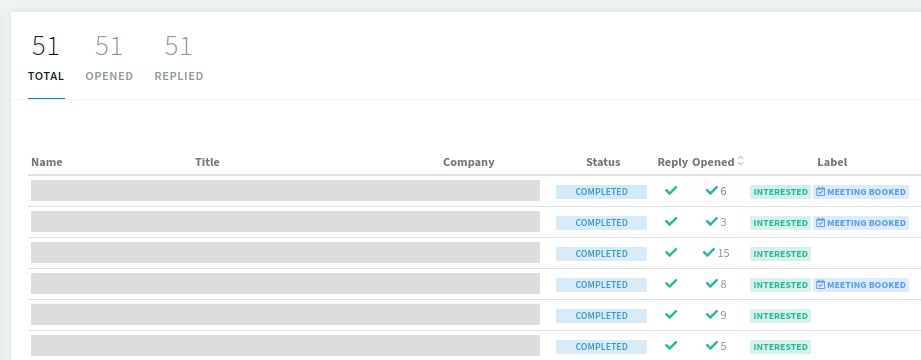This screenshot has width=921, height=360.
Task: Click COMPLETED status in row opened 3
Action: coord(601,223)
